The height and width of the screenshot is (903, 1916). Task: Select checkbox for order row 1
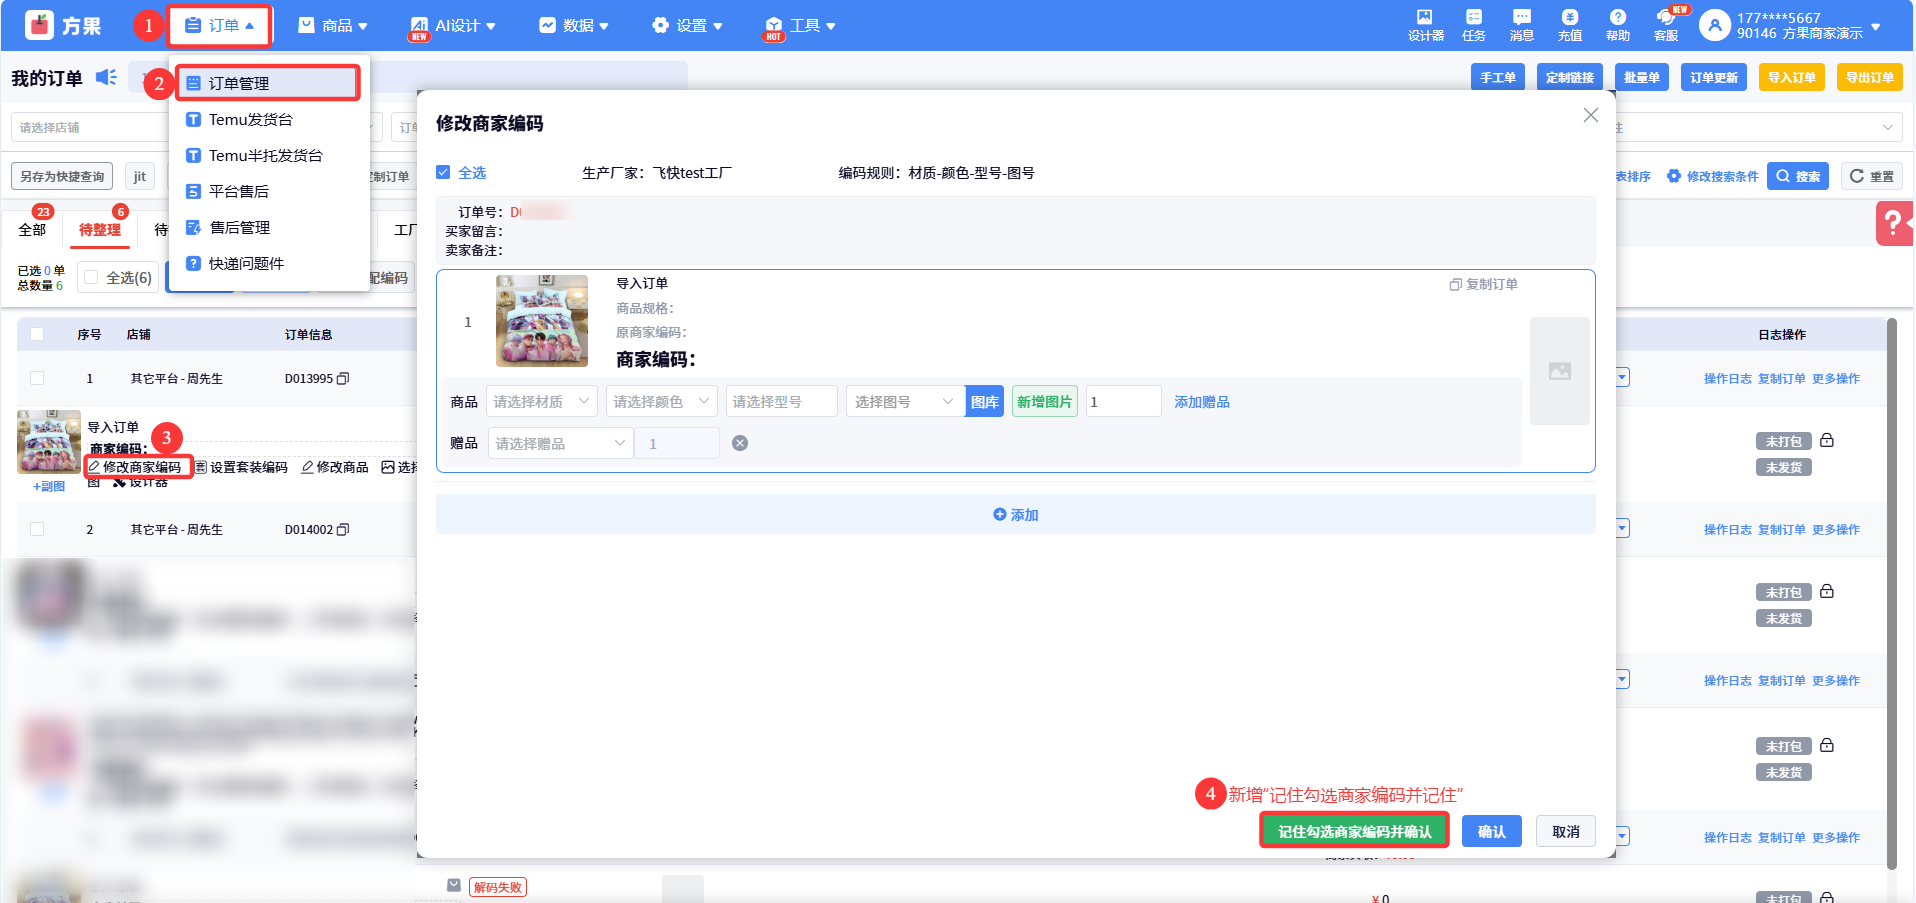(37, 379)
